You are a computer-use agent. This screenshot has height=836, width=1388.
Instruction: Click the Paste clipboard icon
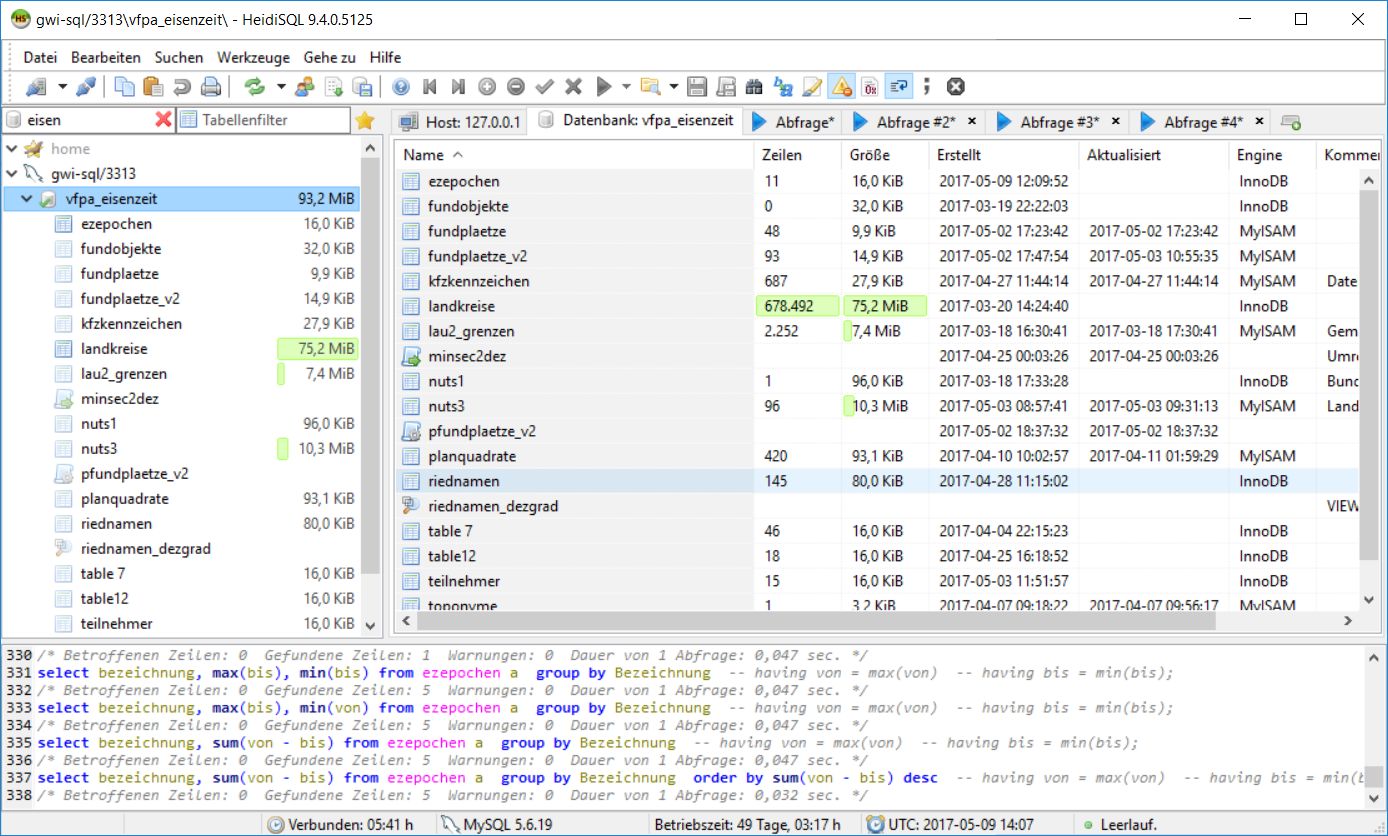pos(153,87)
